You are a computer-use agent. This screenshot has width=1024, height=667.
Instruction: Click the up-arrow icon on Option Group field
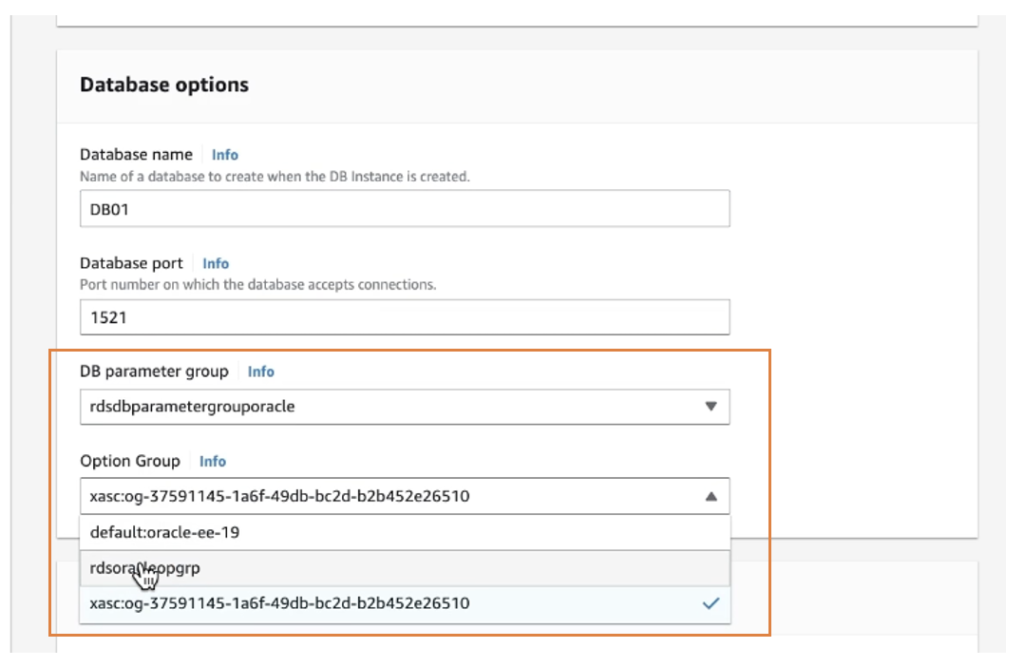point(711,495)
